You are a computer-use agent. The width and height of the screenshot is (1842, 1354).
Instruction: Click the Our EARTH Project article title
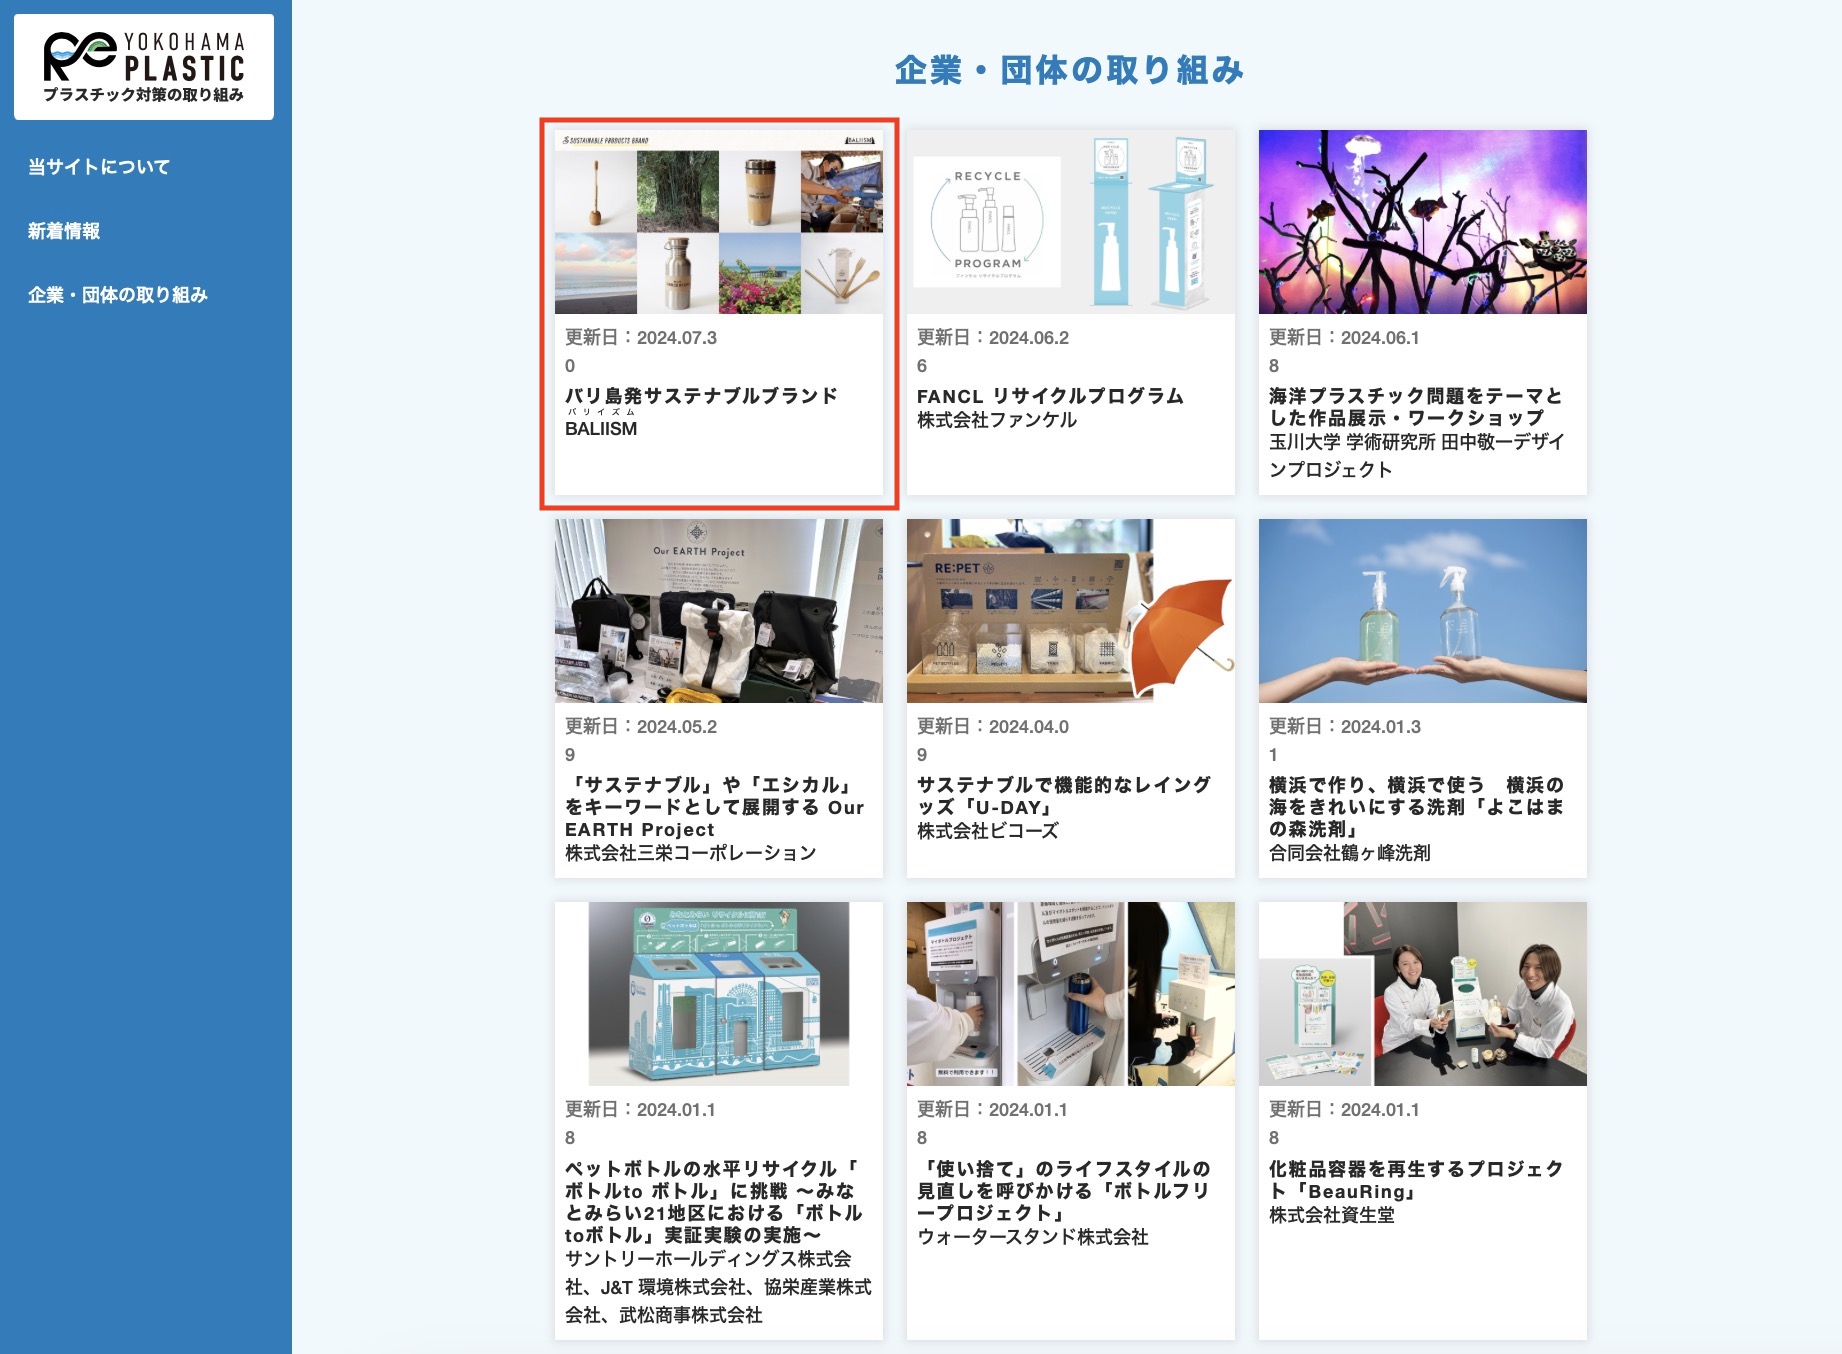click(x=714, y=807)
